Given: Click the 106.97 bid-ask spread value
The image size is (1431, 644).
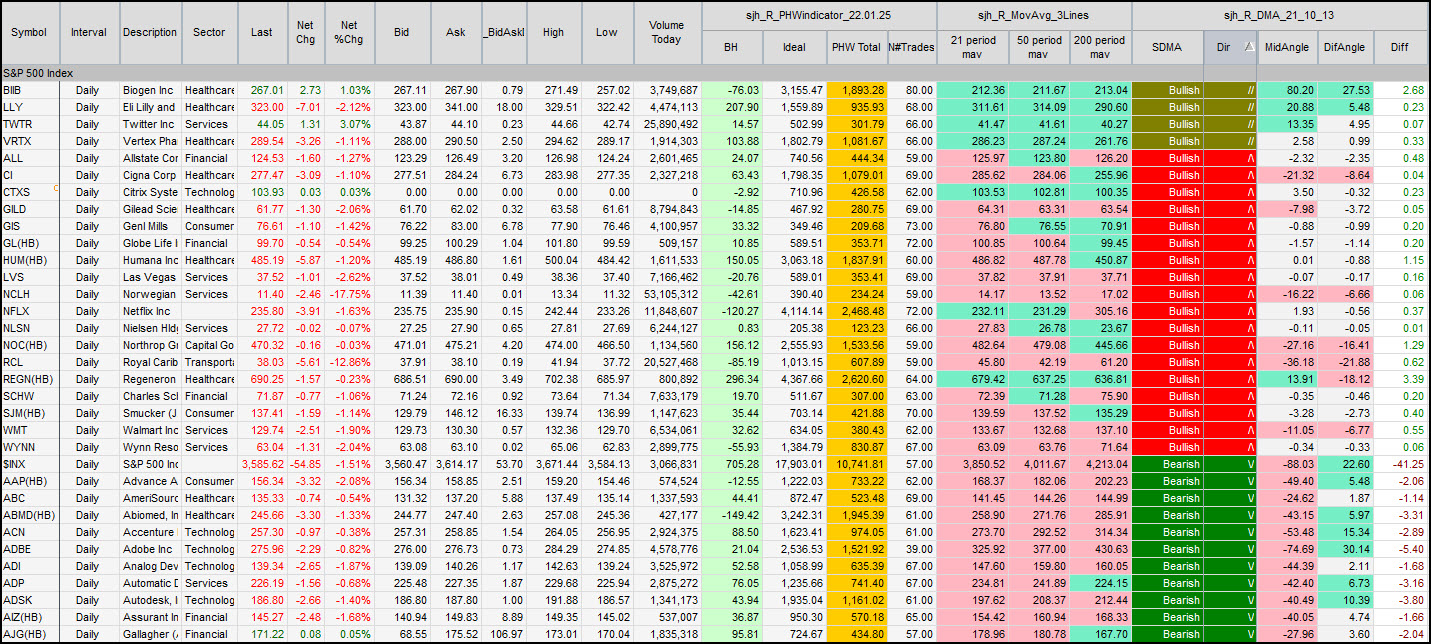Looking at the screenshot, I should point(502,634).
